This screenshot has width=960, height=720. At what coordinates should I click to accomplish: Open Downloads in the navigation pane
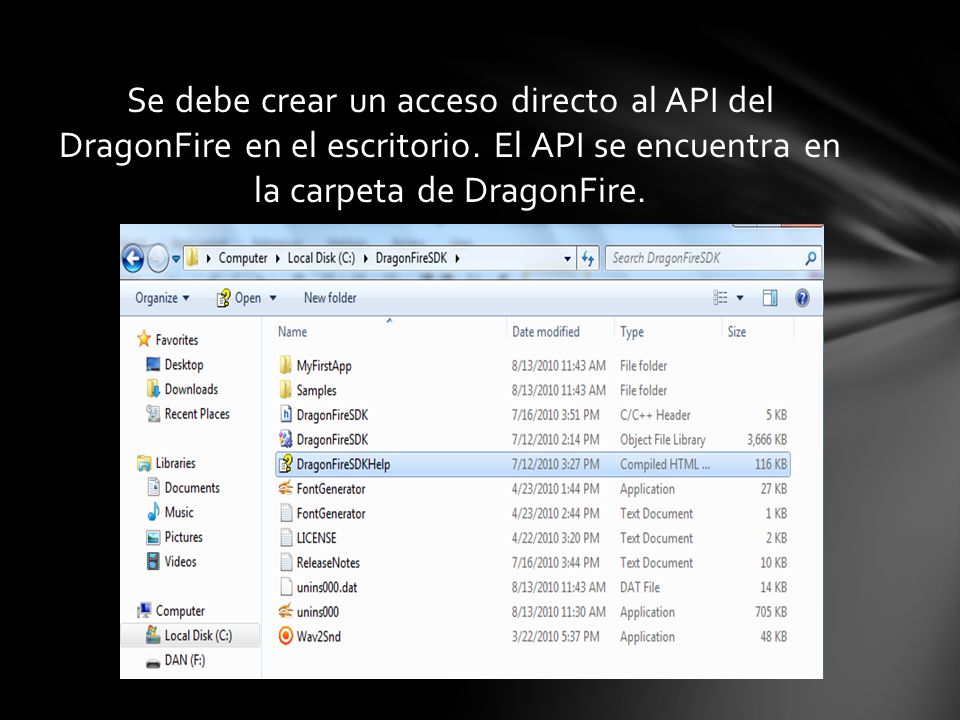click(191, 389)
